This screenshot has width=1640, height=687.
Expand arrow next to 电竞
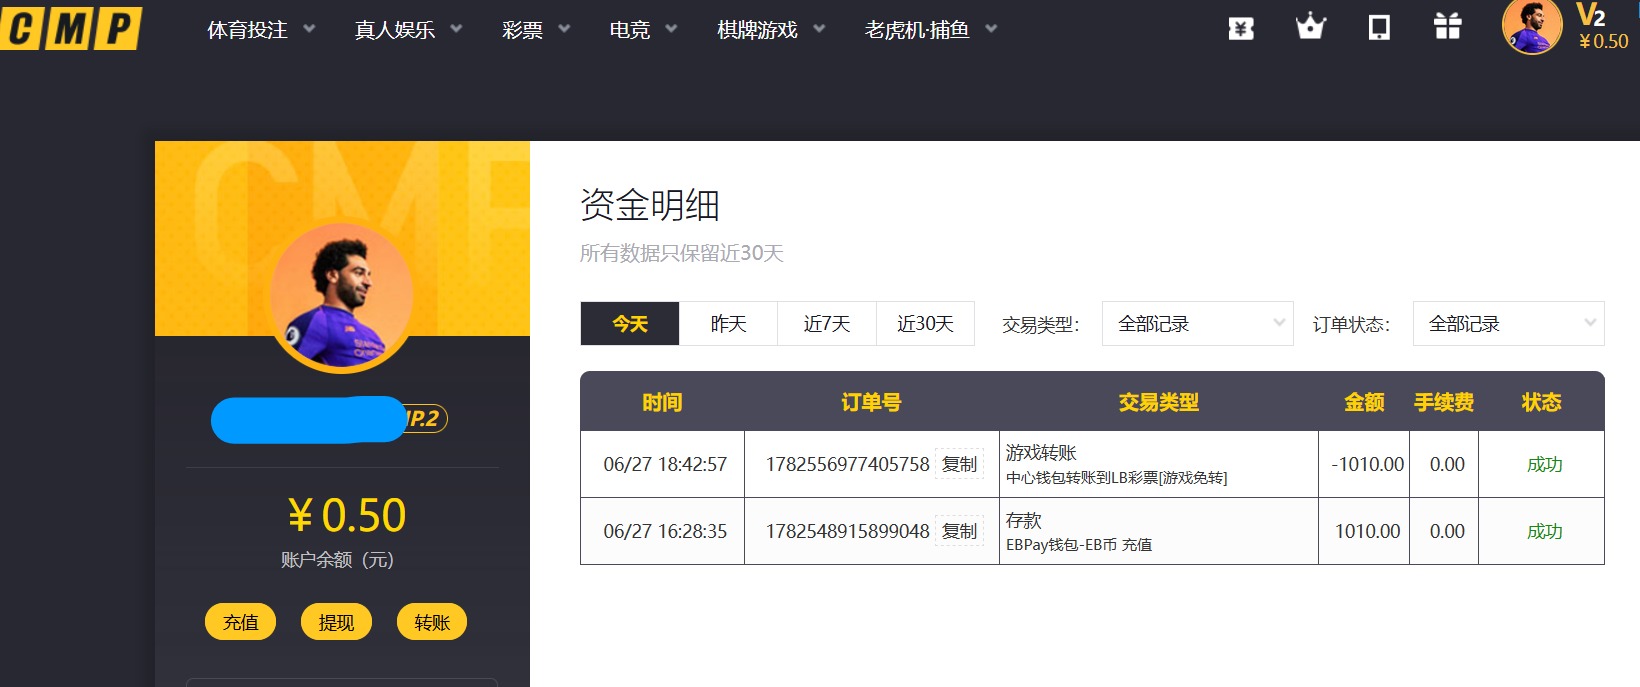point(671,29)
